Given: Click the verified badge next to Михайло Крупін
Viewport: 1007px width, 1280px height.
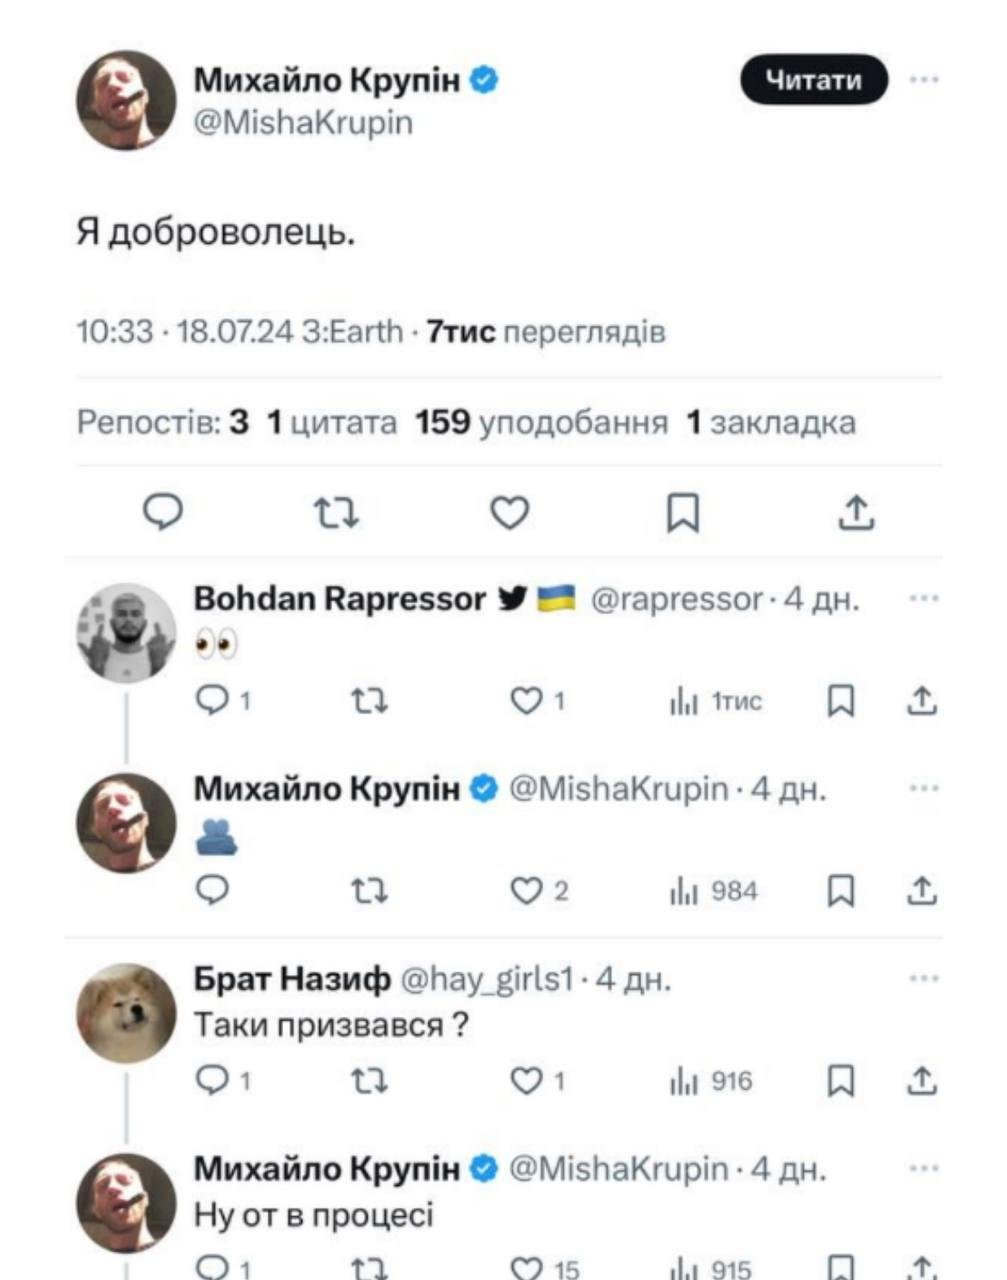Looking at the screenshot, I should pyautogui.click(x=483, y=82).
